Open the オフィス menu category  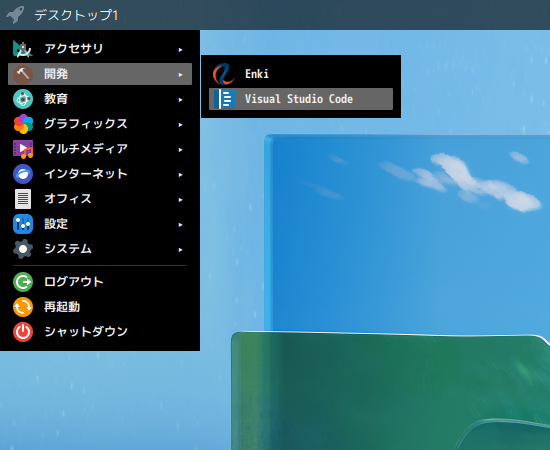point(100,199)
